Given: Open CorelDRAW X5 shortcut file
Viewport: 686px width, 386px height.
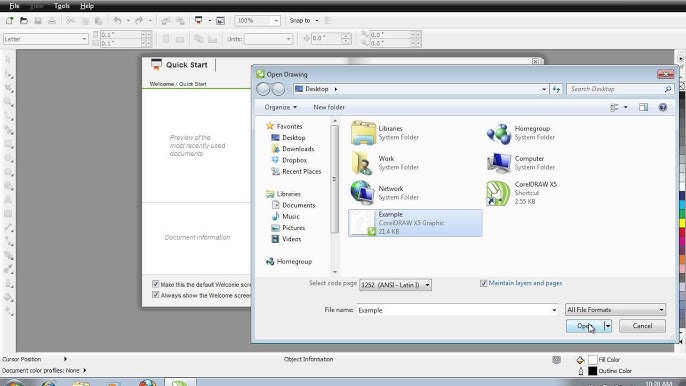Looking at the screenshot, I should click(x=522, y=193).
